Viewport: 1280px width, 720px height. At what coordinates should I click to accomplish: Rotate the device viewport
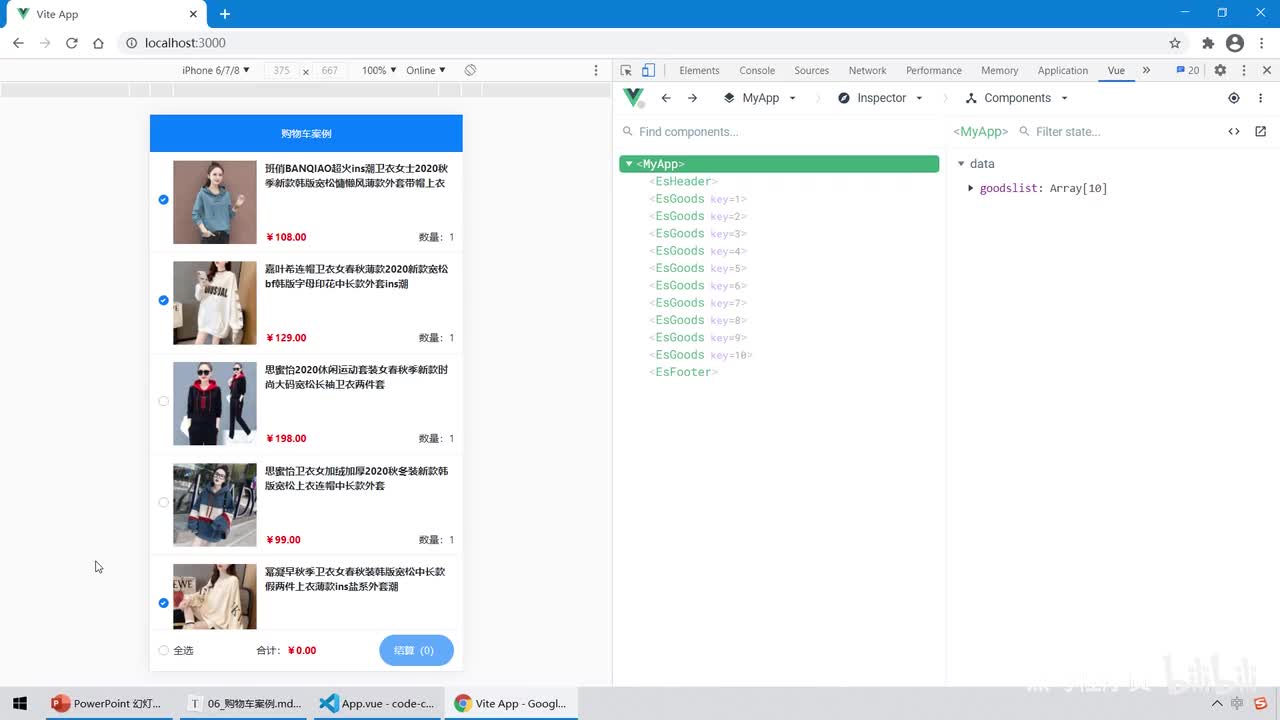tap(470, 71)
